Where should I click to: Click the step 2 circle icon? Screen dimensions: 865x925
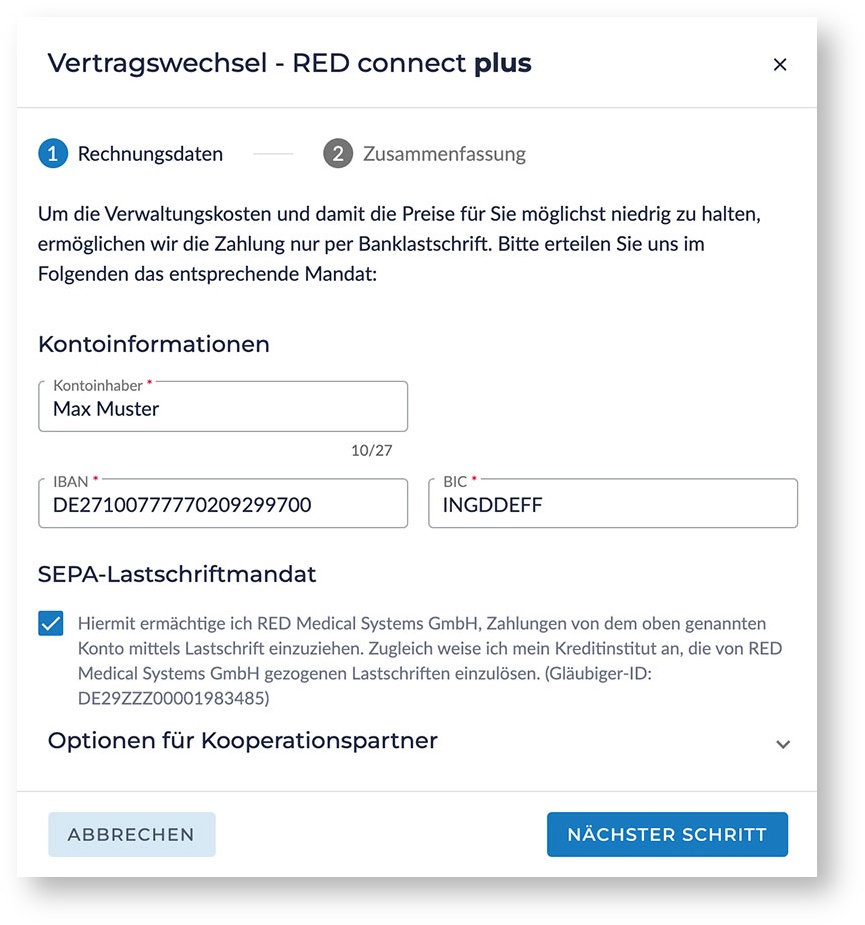[x=338, y=154]
